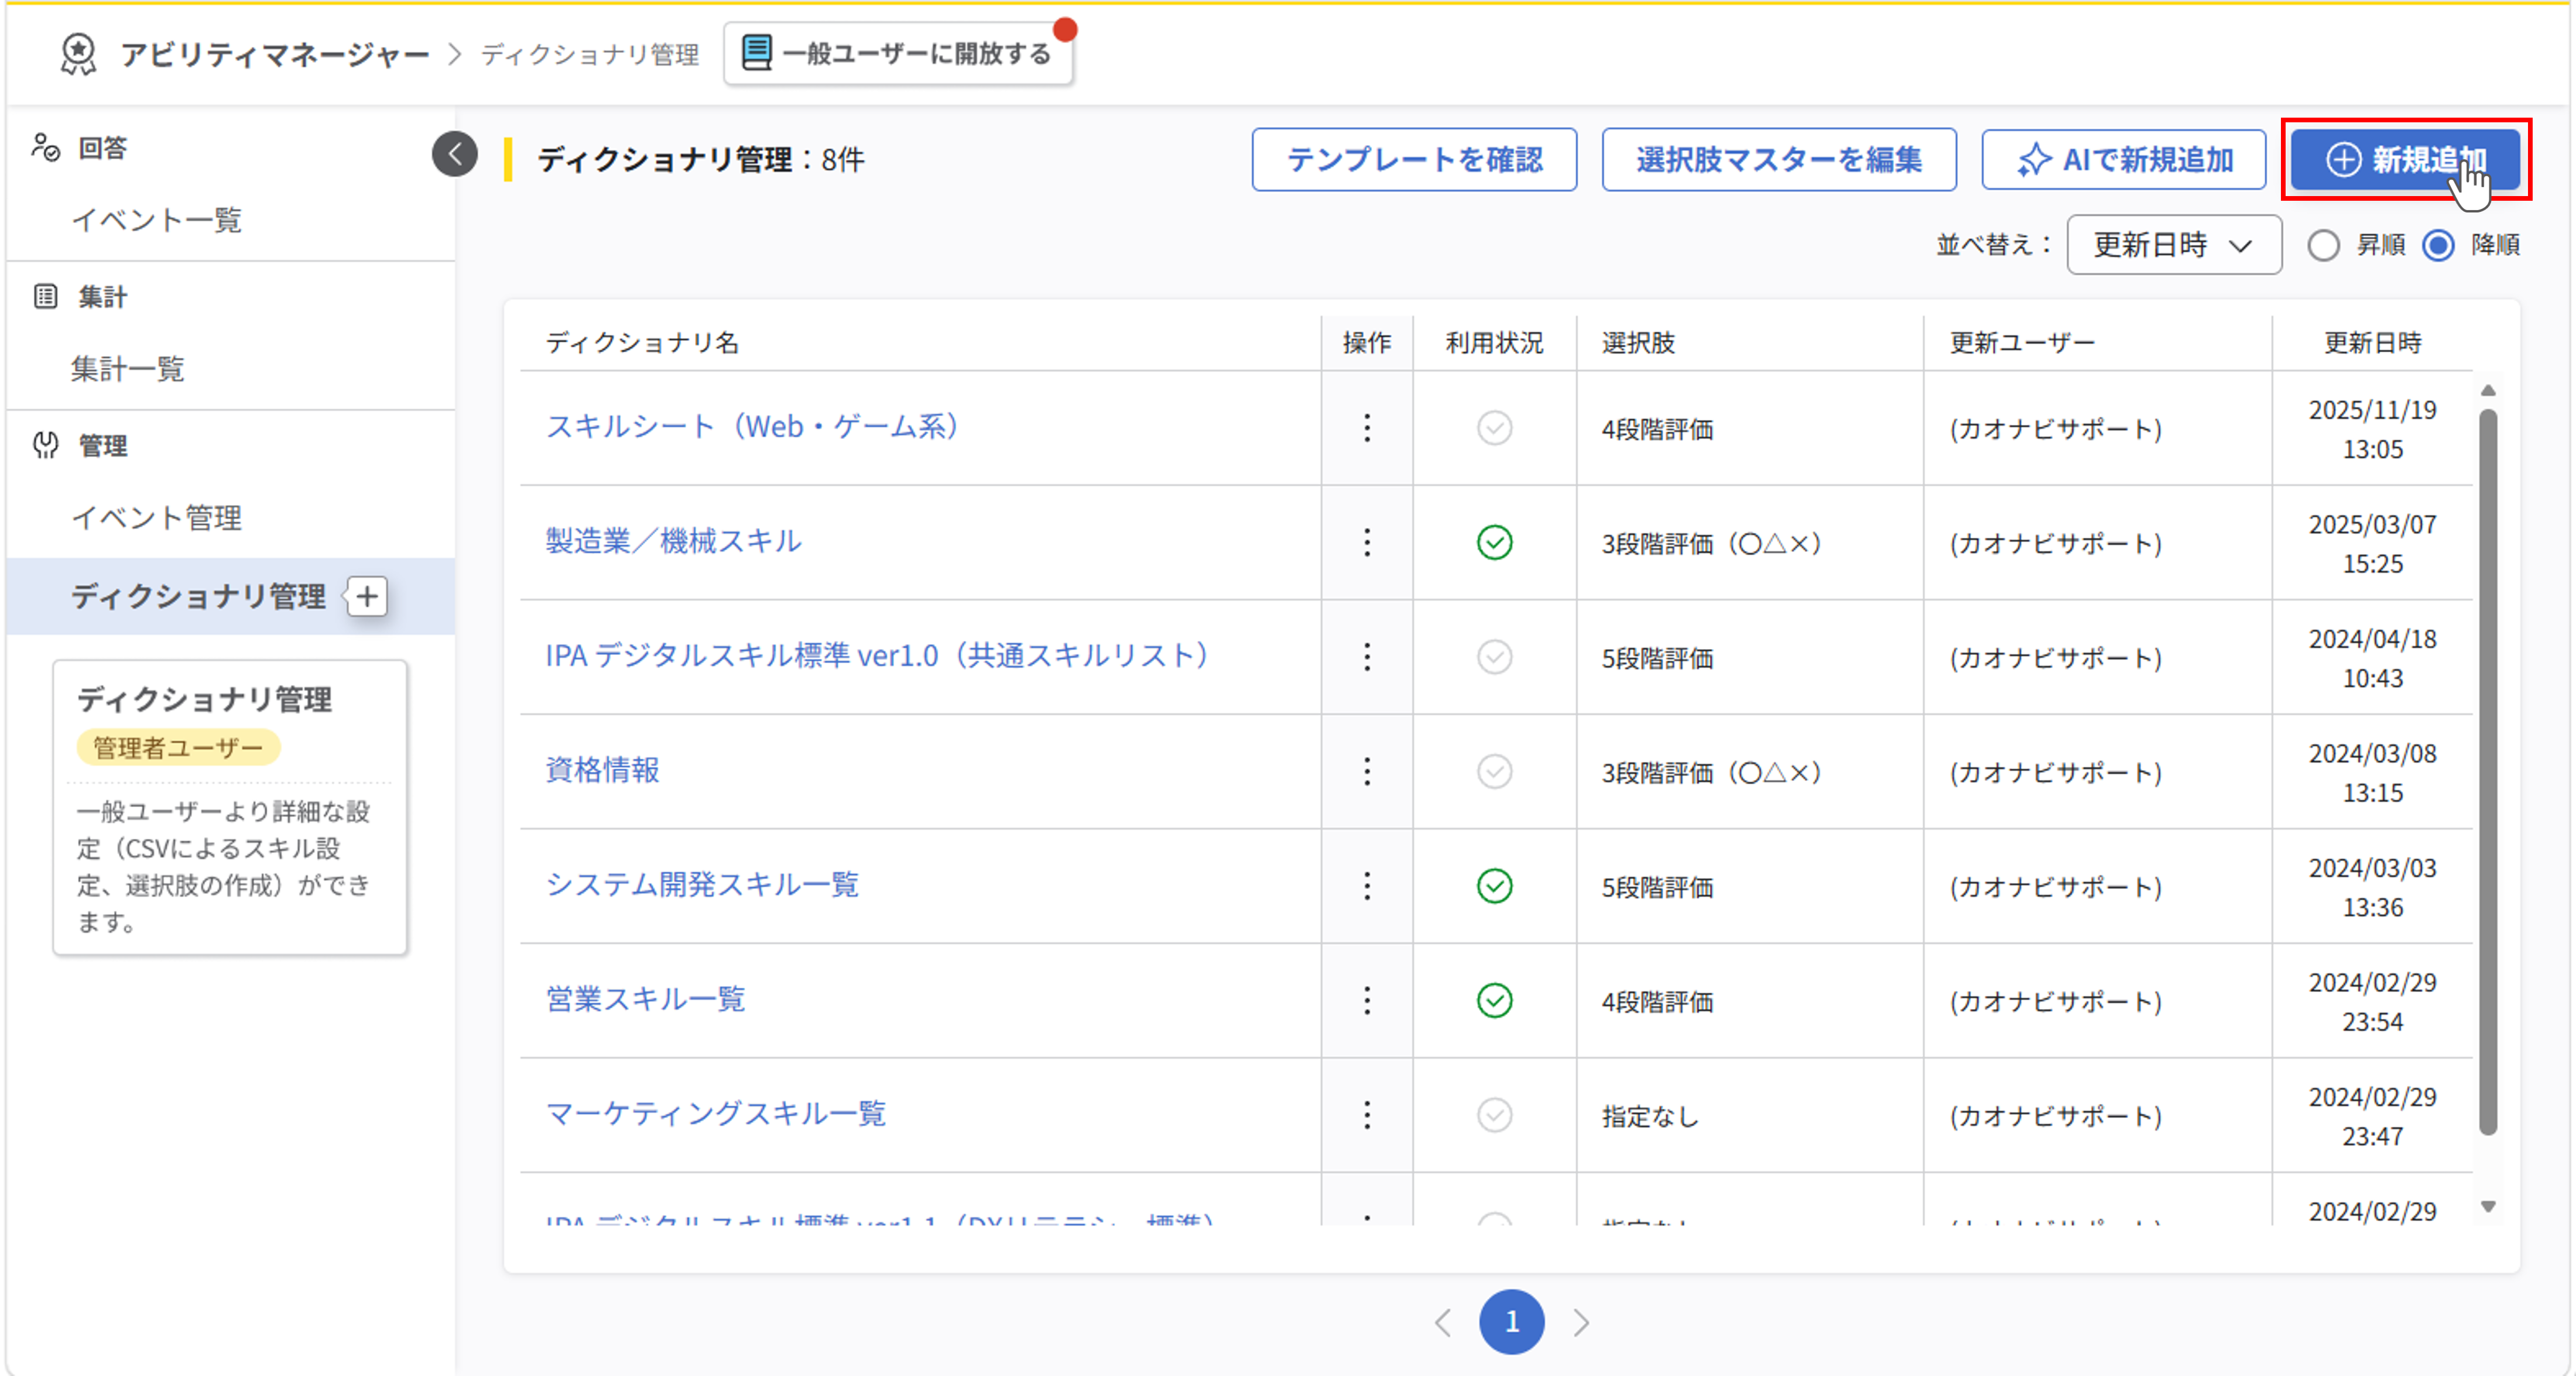Select the 降順 descending radio button
Viewport: 2576px width, 1376px height.
pyautogui.click(x=2438, y=245)
